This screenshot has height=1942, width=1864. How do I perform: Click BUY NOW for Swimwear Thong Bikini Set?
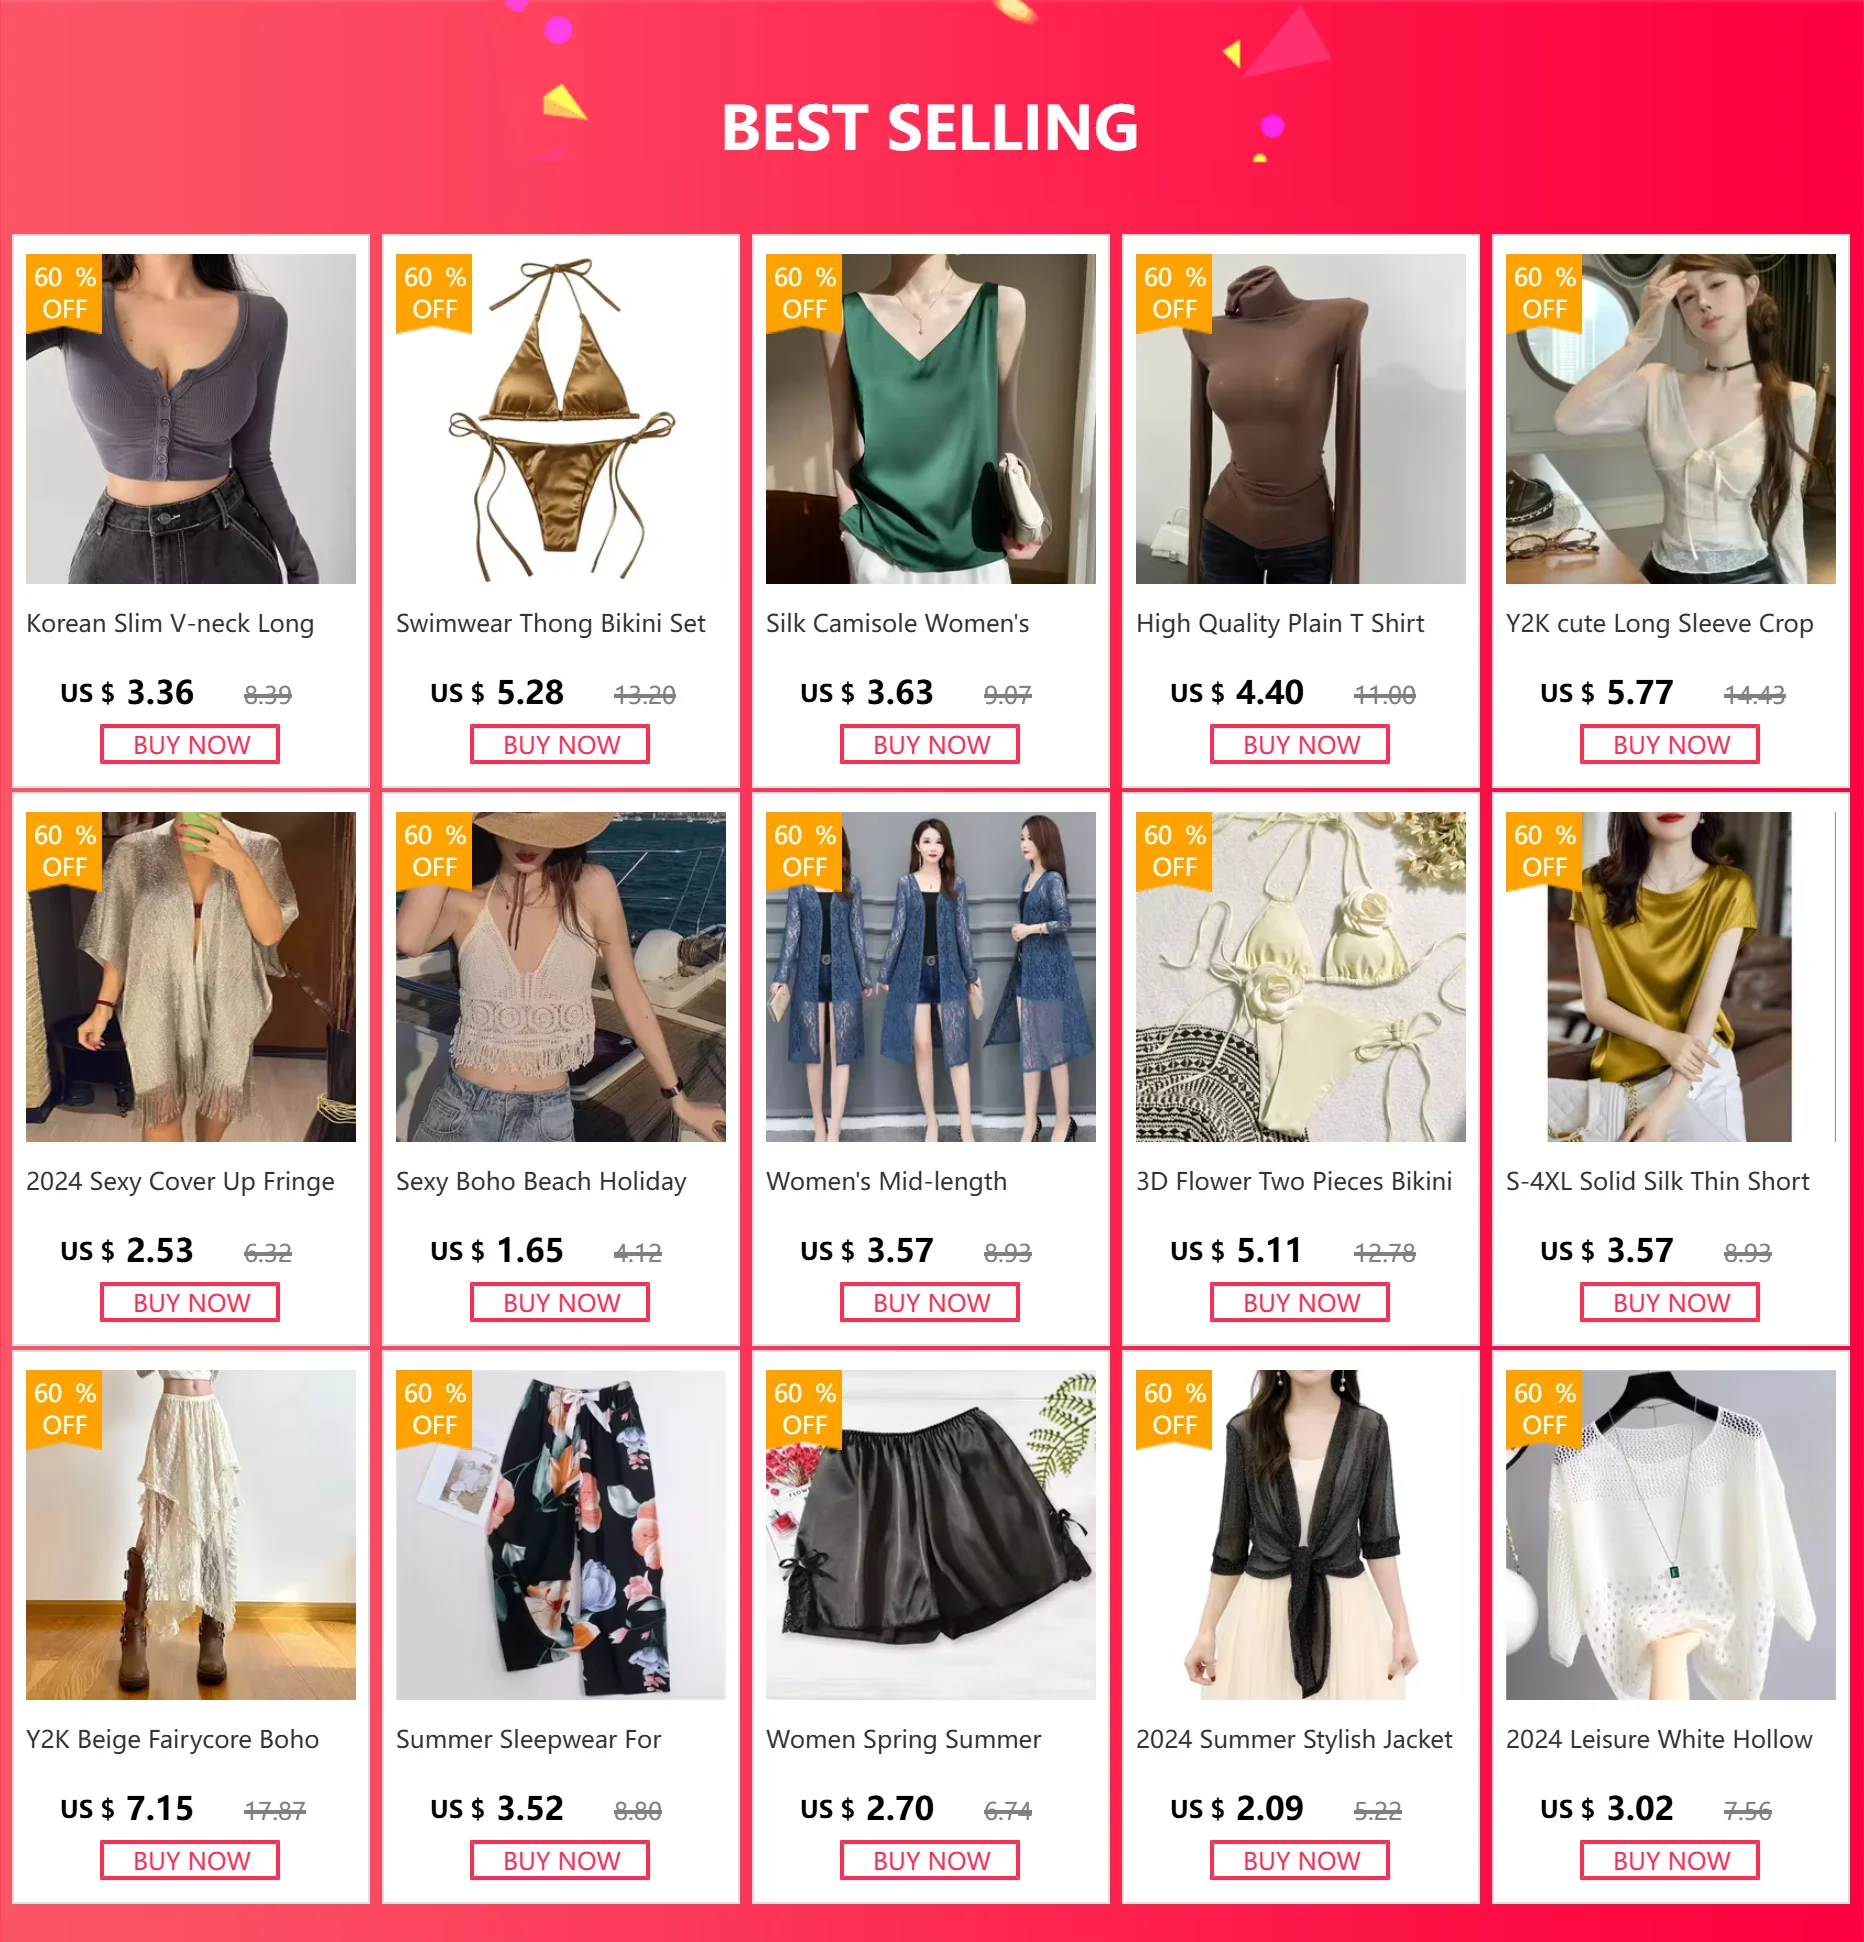point(560,745)
